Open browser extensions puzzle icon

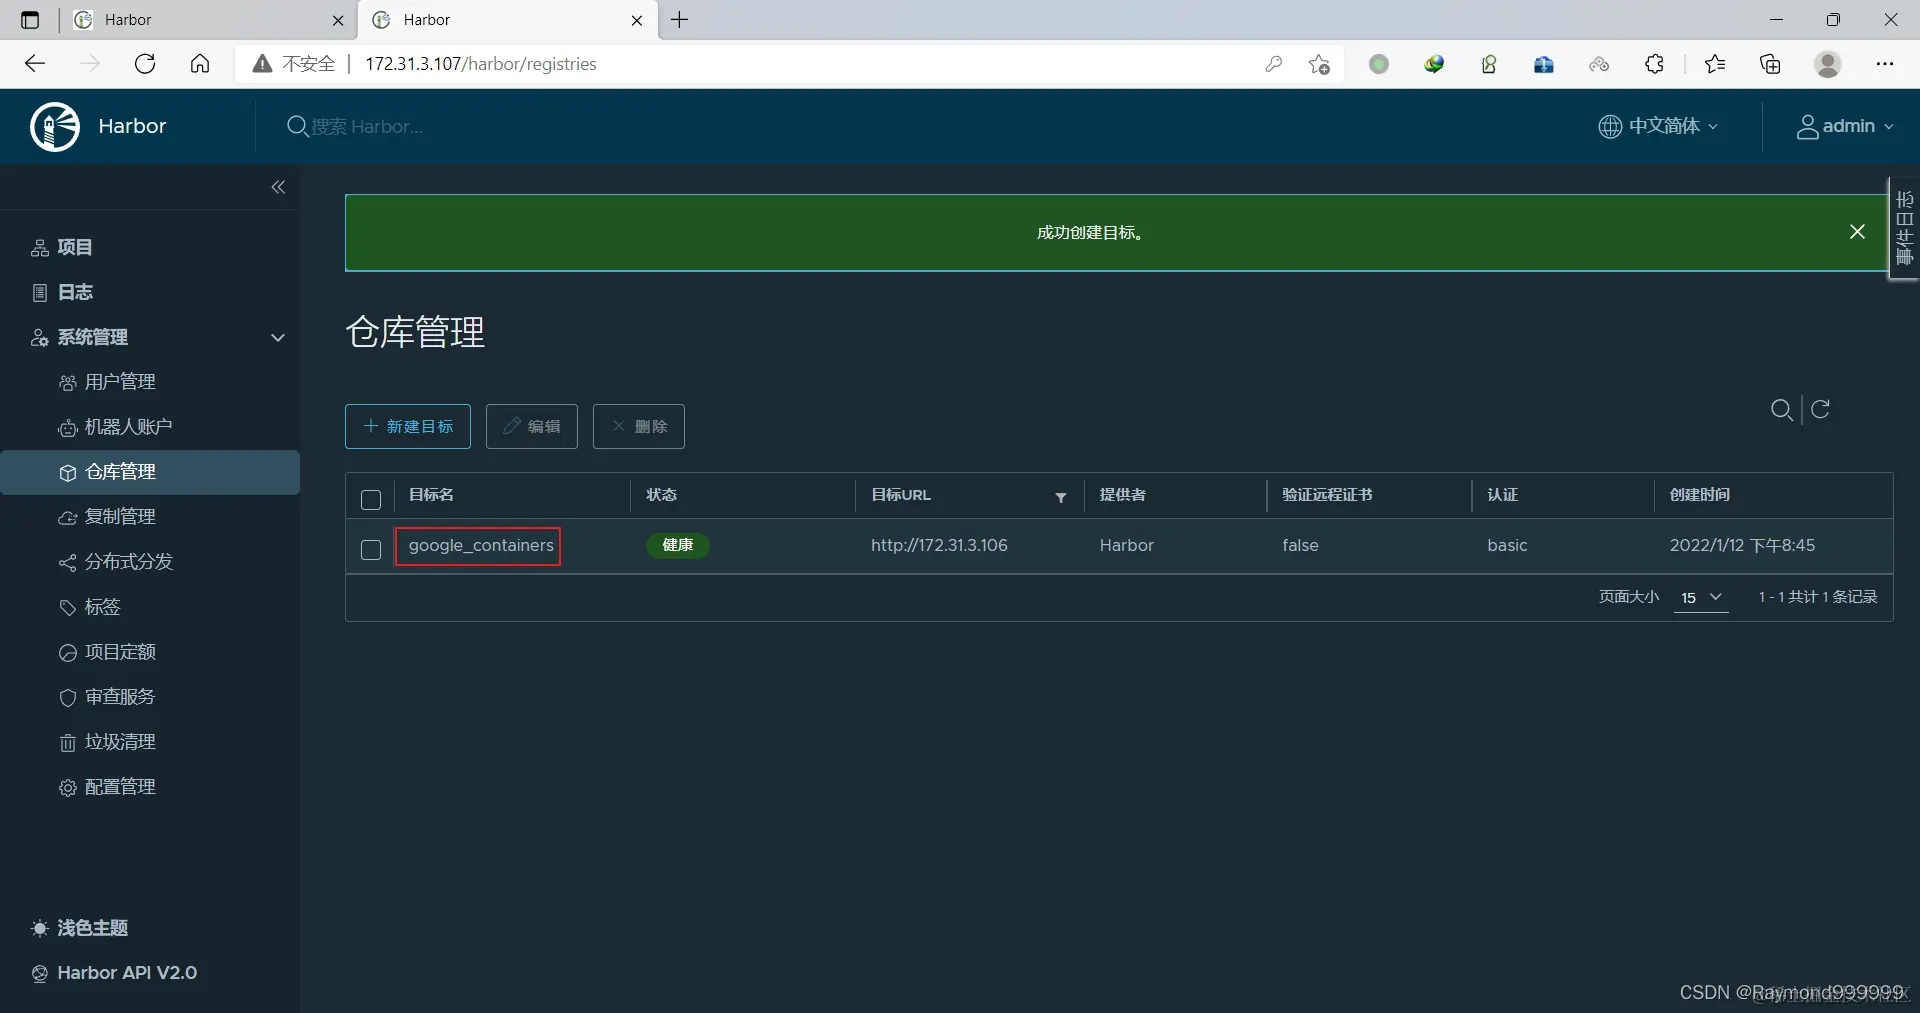coord(1655,64)
